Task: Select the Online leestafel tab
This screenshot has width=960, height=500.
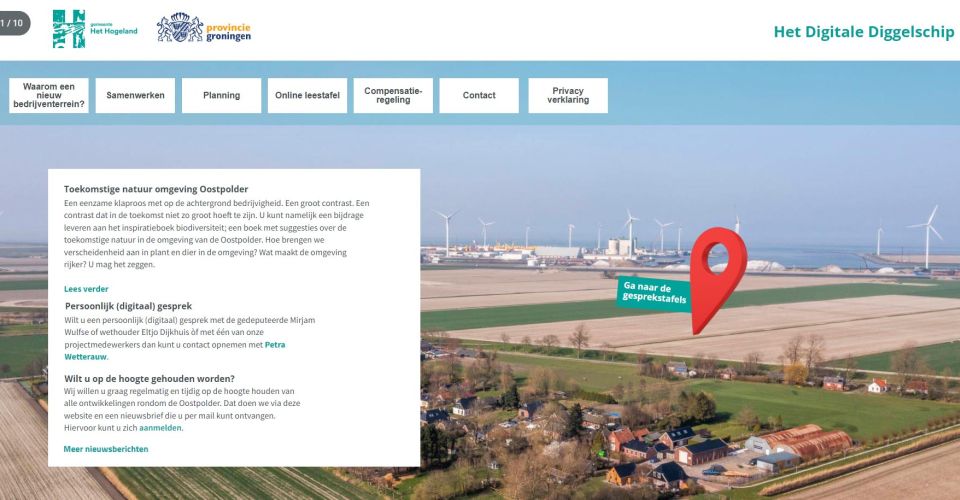Action: tap(307, 96)
